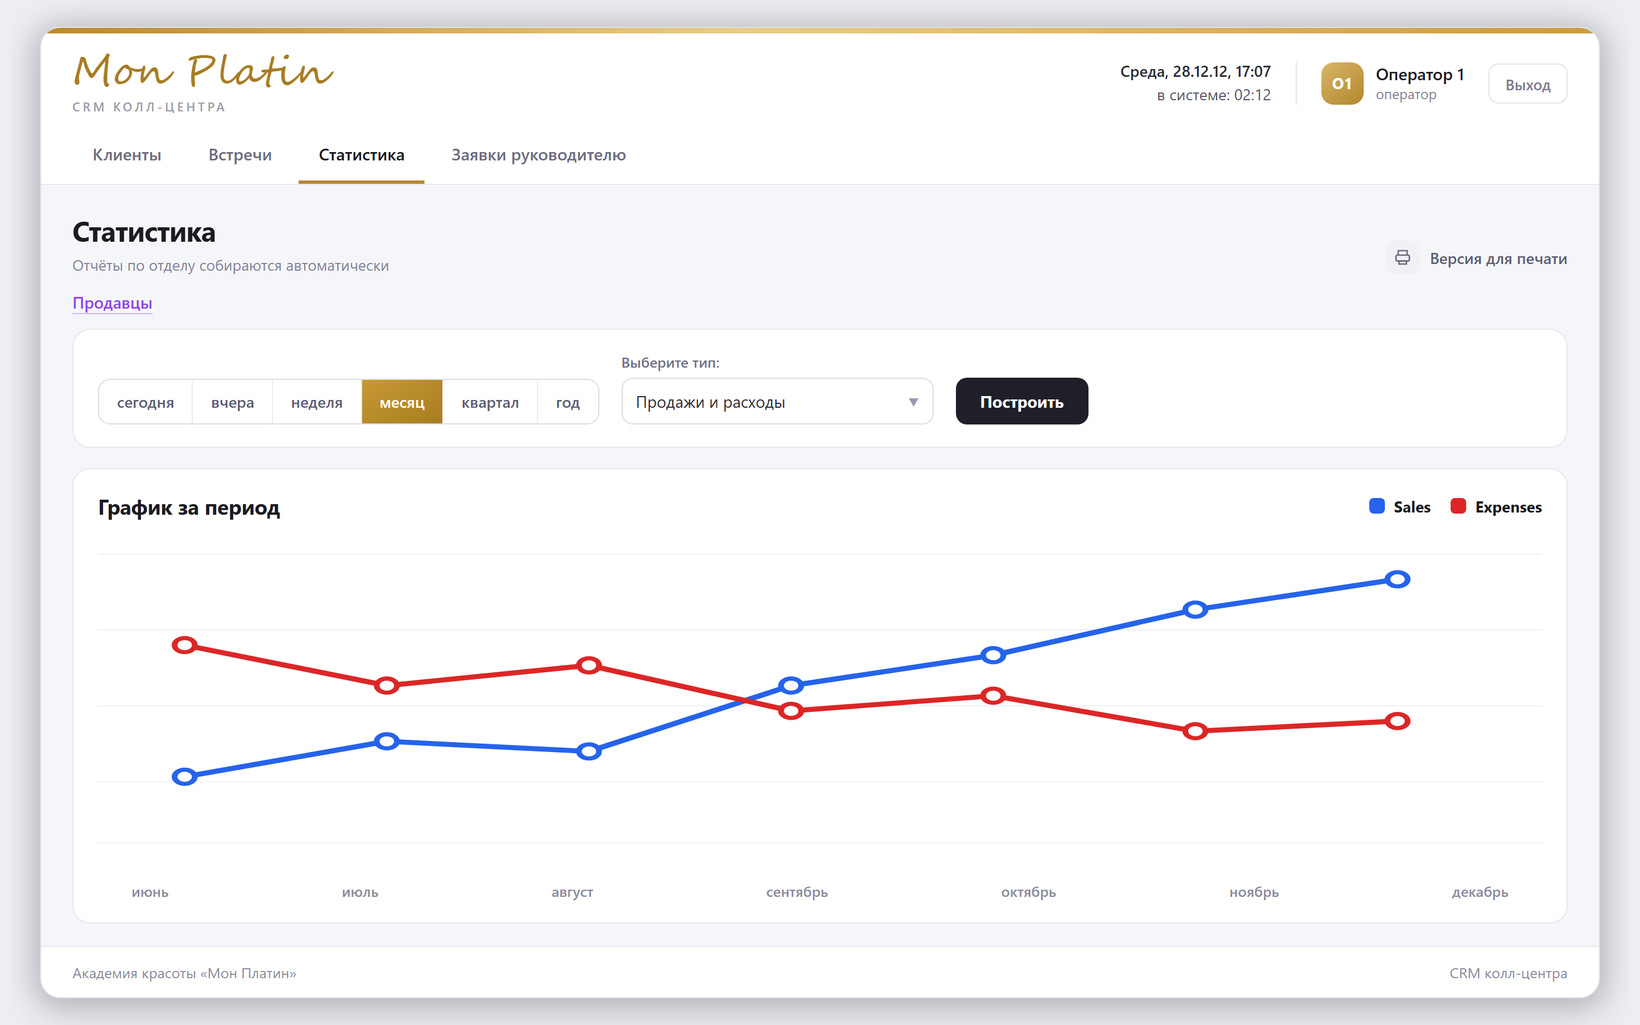Click the date 'Среда, 28.12.12, 17:07'

(1195, 72)
